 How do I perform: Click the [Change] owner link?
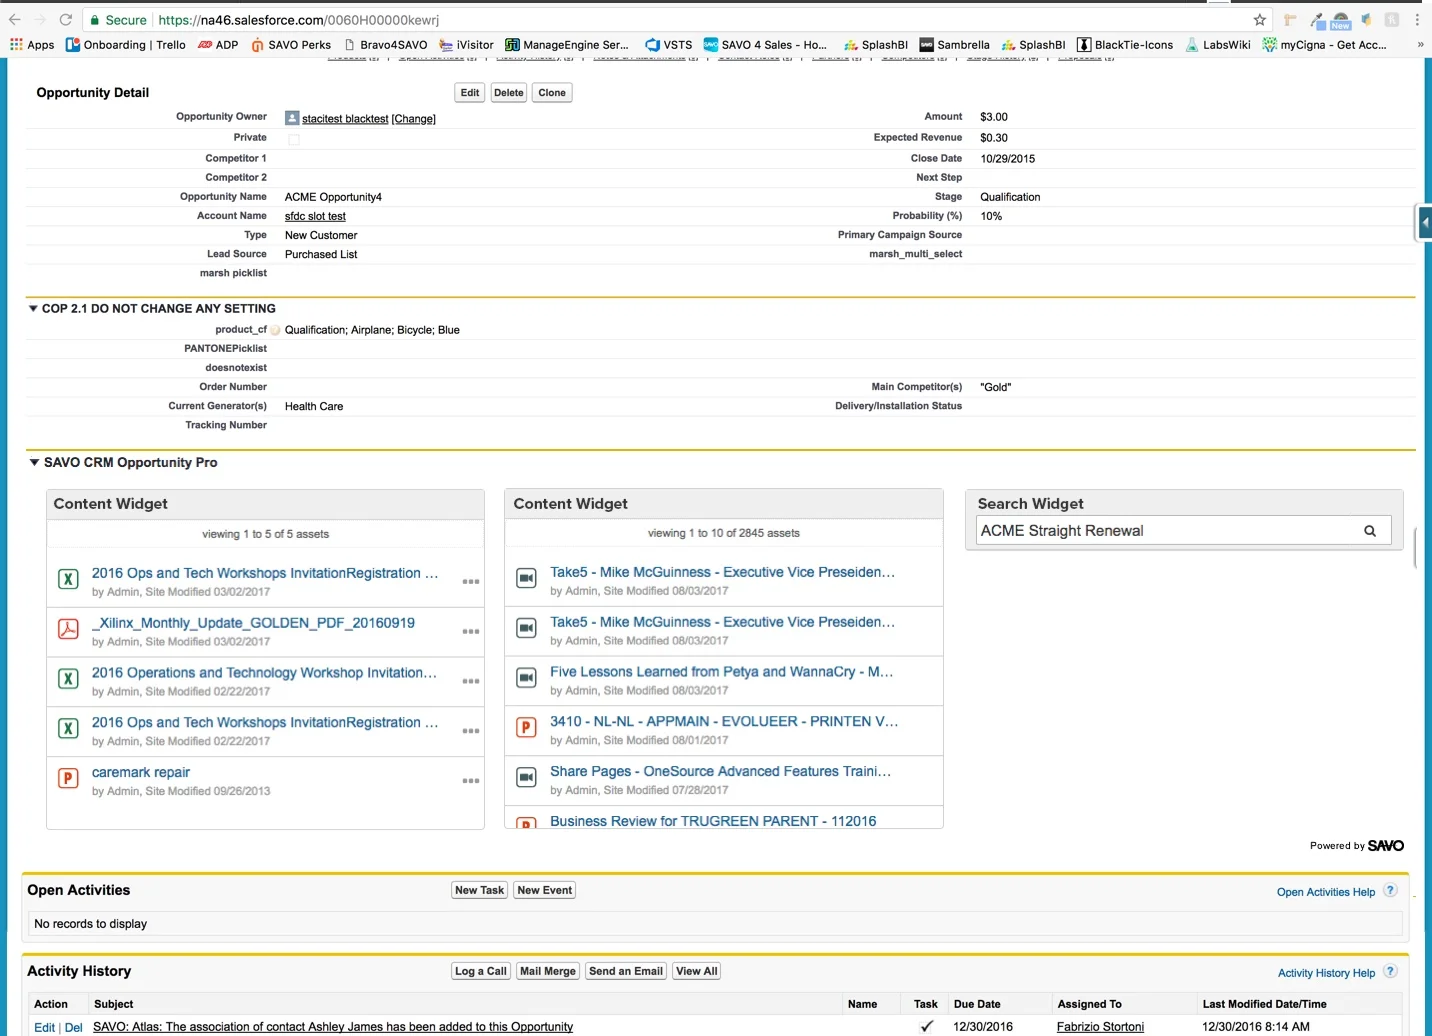point(414,119)
